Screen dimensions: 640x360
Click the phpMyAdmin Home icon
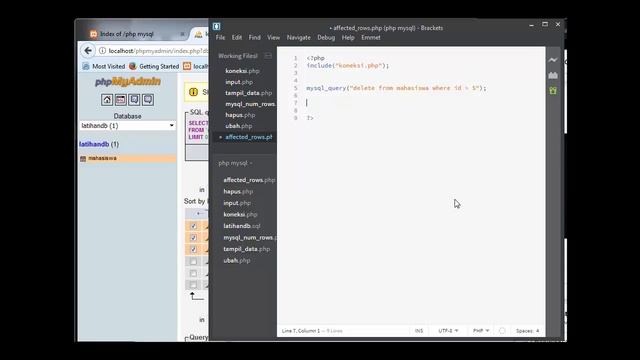coord(107,100)
